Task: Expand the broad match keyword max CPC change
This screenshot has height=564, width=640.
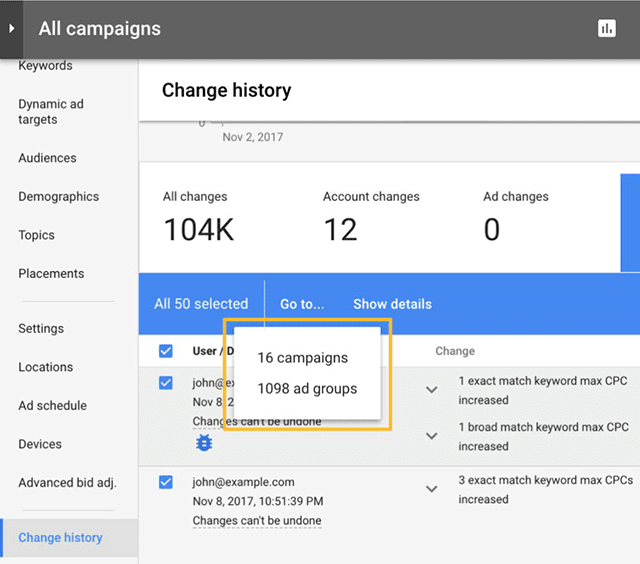Action: coord(432,436)
